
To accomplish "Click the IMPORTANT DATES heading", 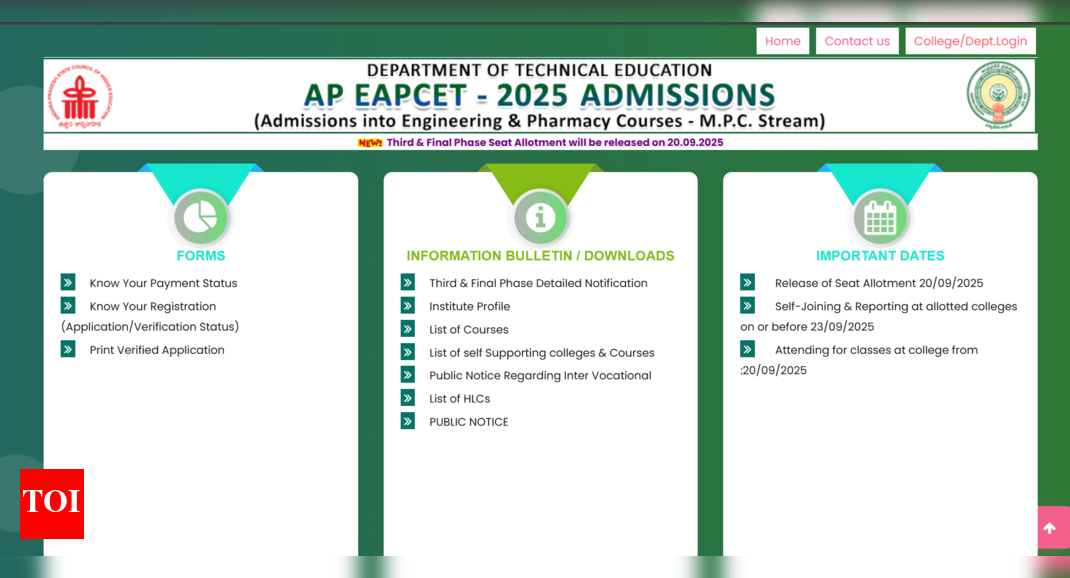I will (x=880, y=256).
